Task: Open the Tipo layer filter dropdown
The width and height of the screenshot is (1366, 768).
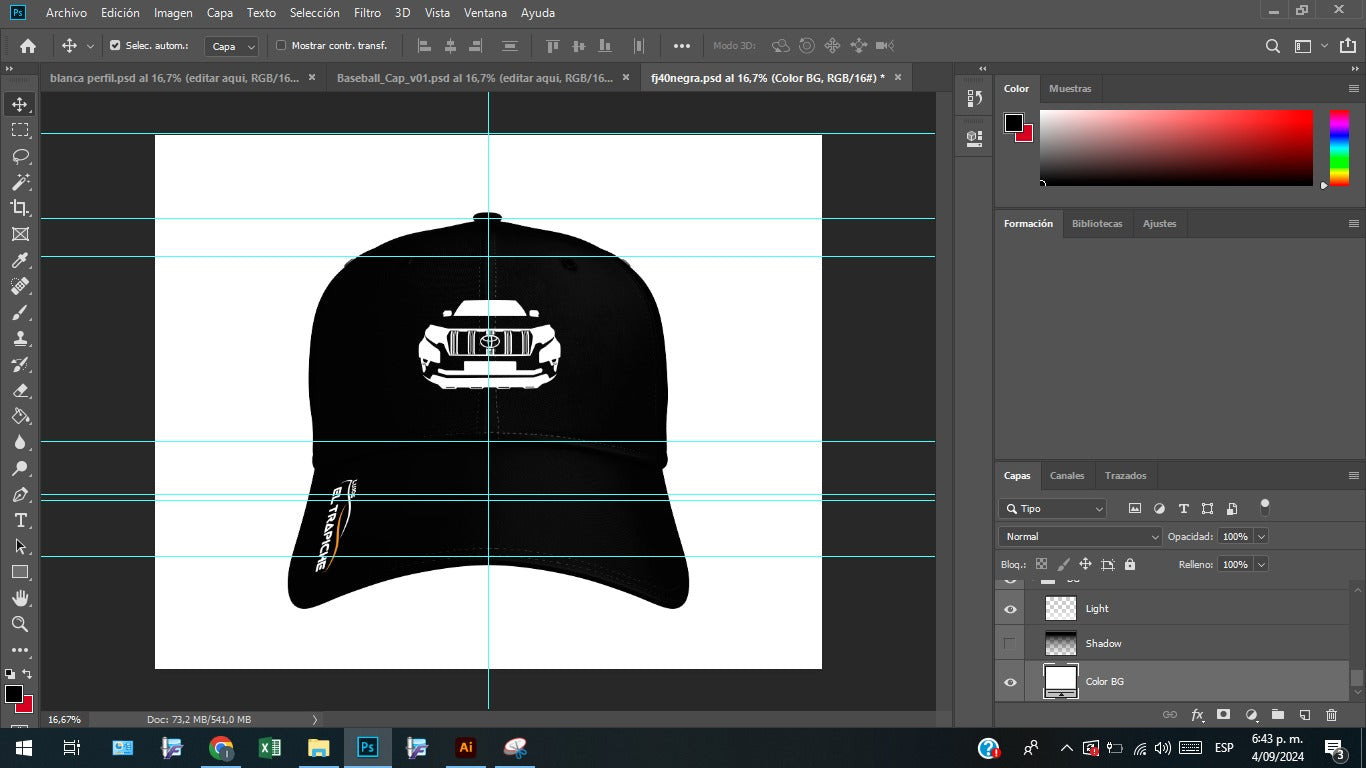Action: pyautogui.click(x=1053, y=508)
